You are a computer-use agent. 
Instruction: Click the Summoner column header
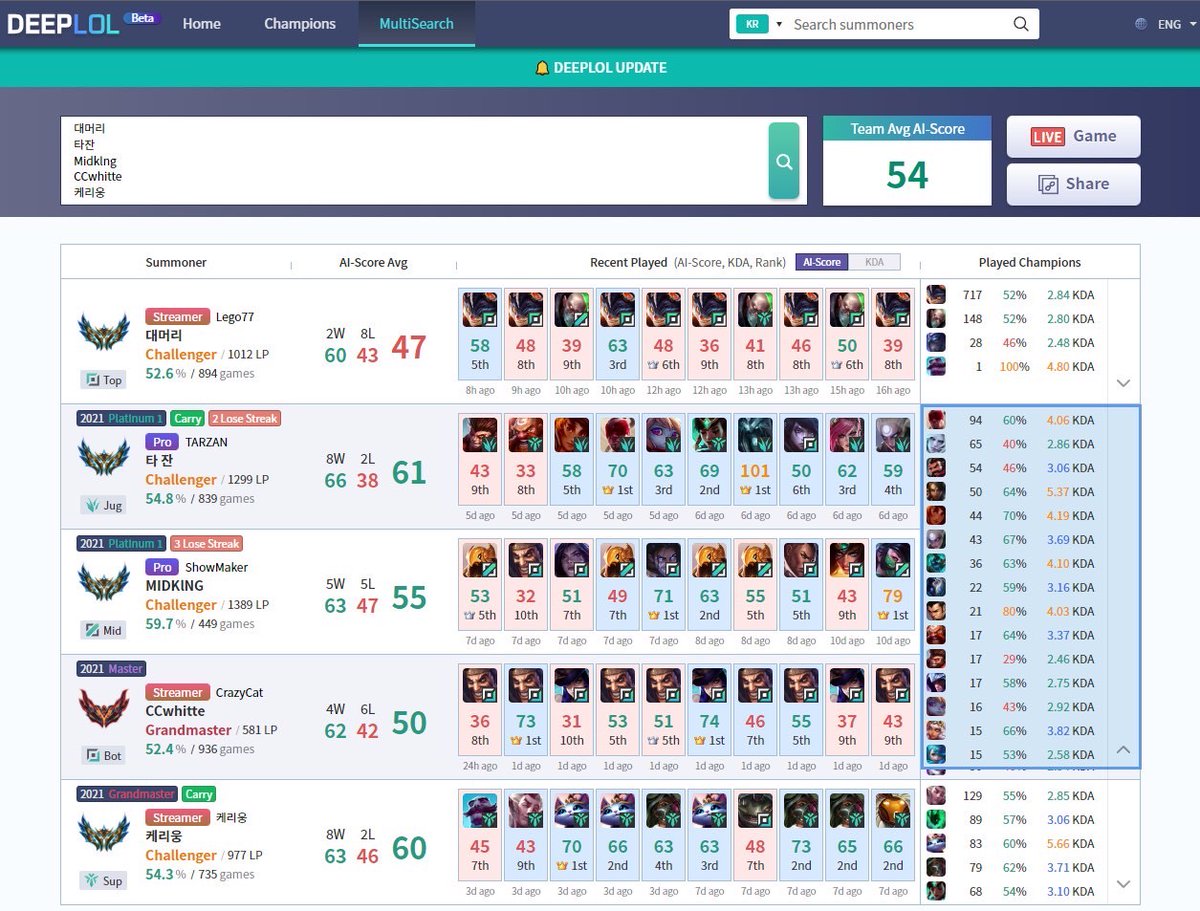[176, 262]
